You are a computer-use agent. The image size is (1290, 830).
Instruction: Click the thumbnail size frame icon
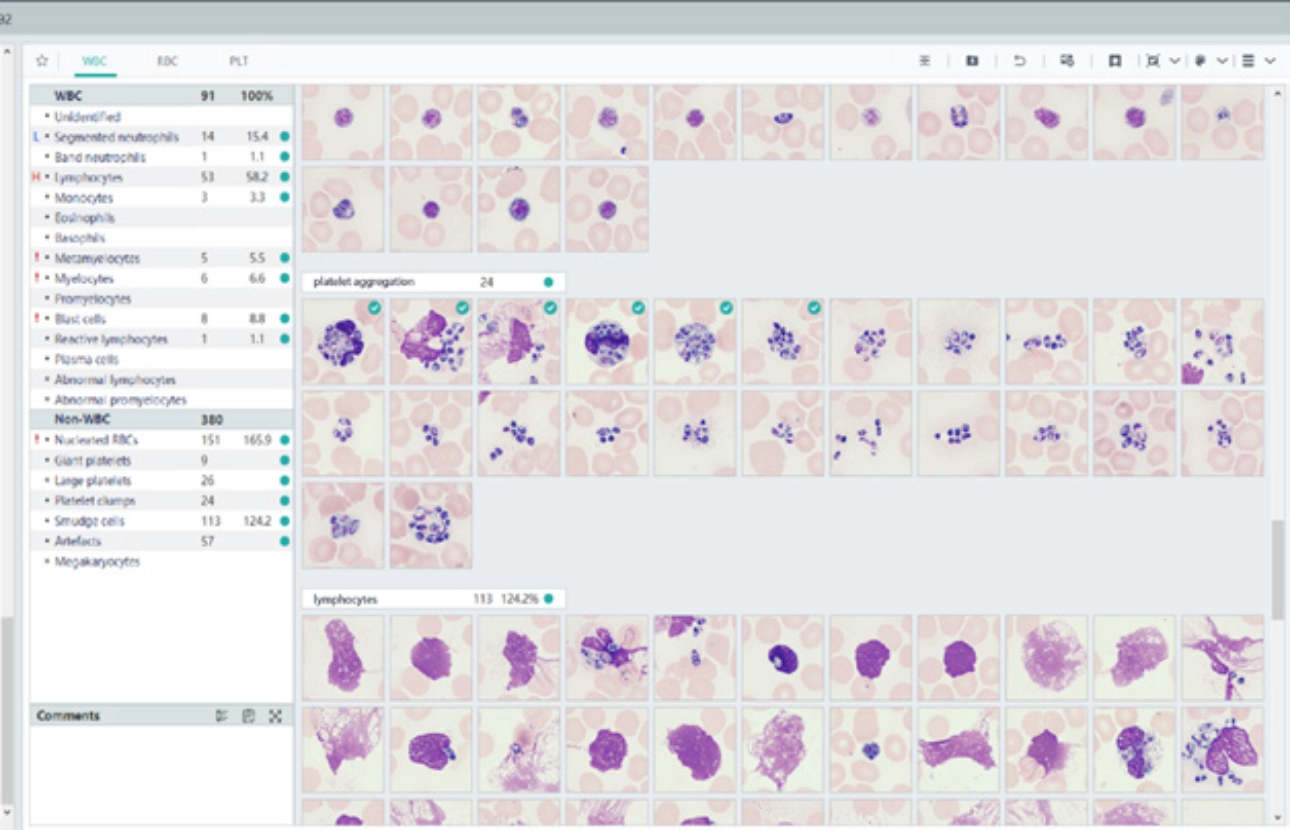point(1153,61)
